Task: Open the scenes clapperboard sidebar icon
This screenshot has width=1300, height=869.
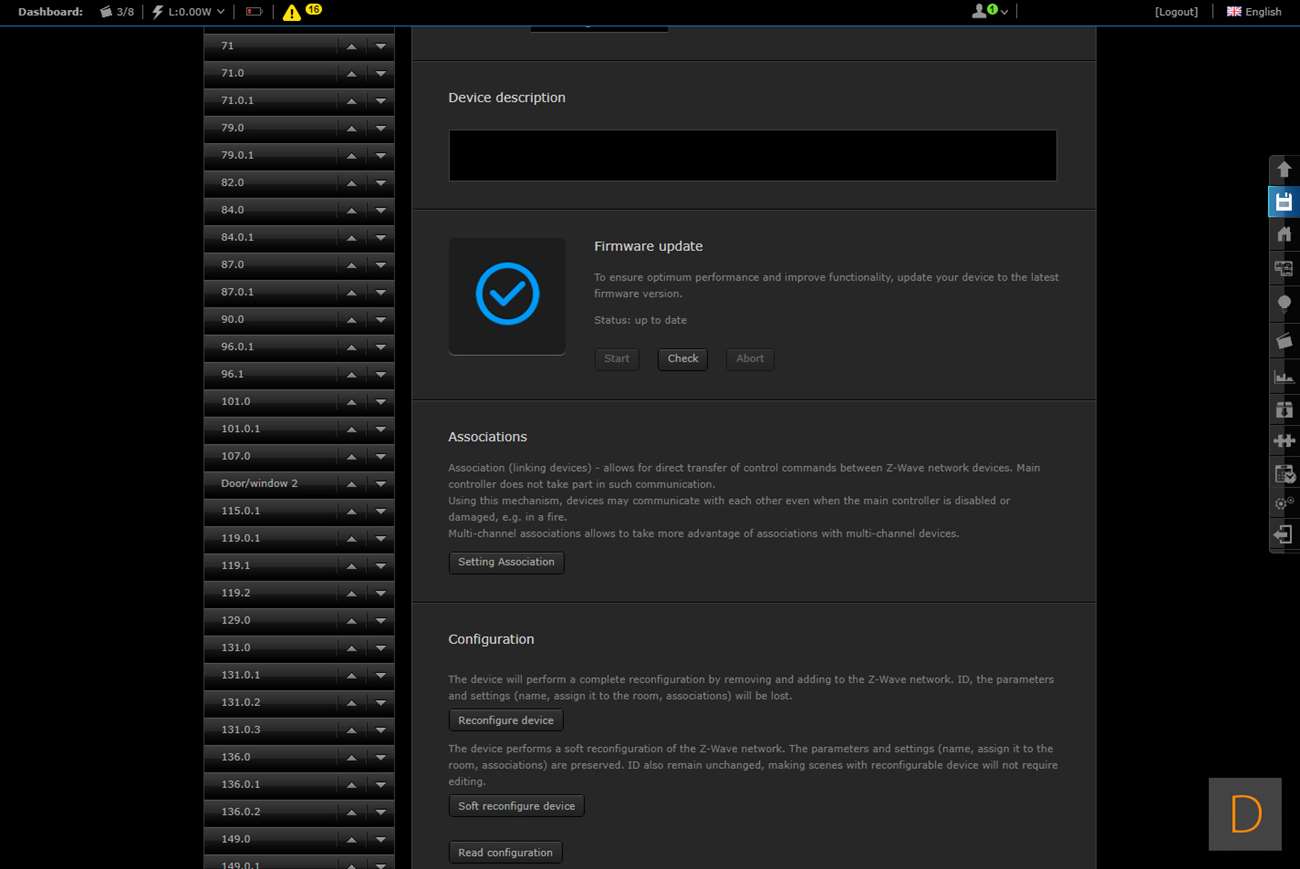Action: pos(1284,341)
